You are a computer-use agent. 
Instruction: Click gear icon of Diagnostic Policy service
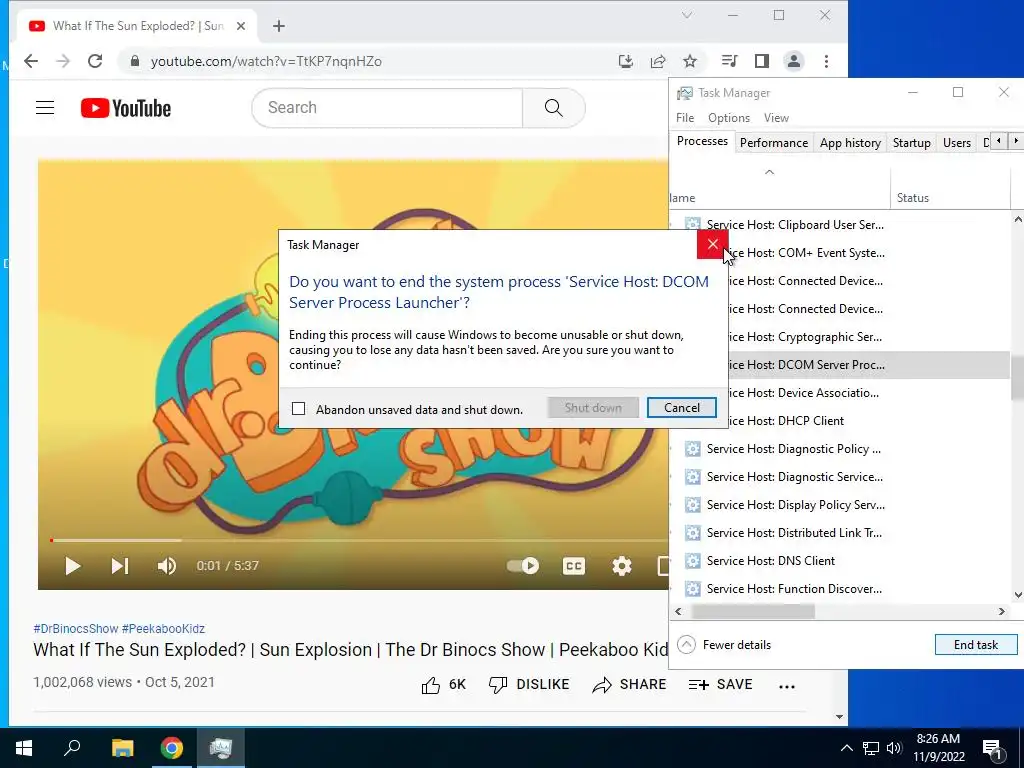(692, 449)
